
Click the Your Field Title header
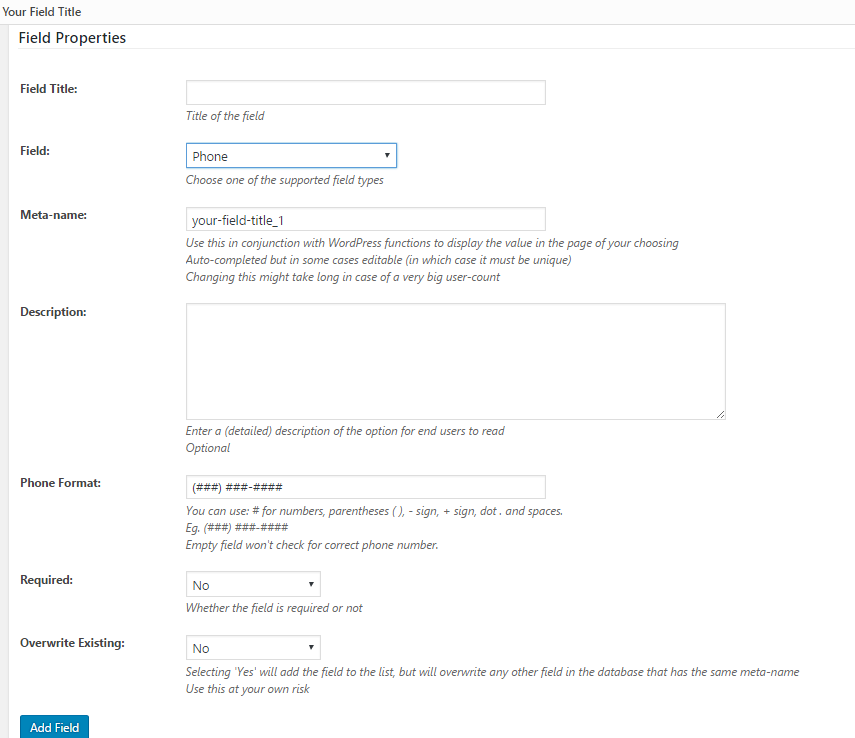[41, 11]
